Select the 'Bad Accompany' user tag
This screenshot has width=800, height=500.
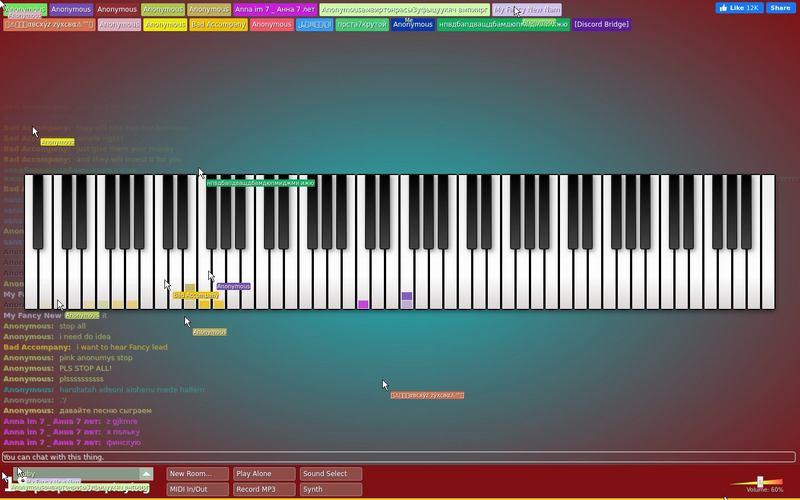(218, 24)
